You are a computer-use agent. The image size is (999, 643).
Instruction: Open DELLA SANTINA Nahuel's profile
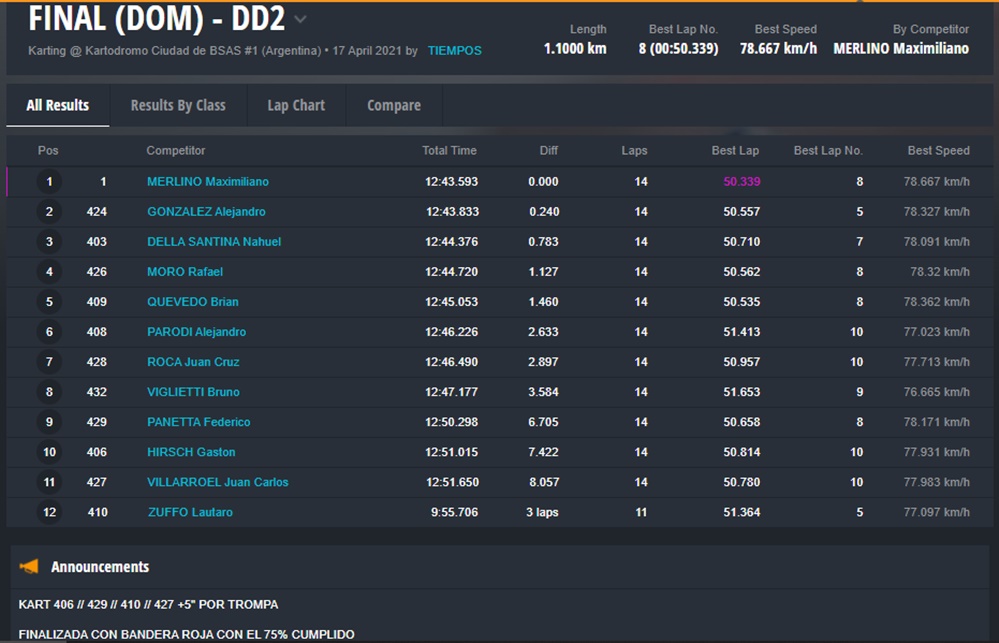pyautogui.click(x=214, y=242)
